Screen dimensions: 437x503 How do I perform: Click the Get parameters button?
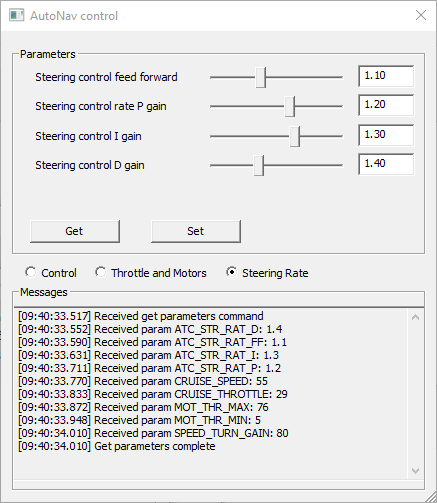point(75,231)
